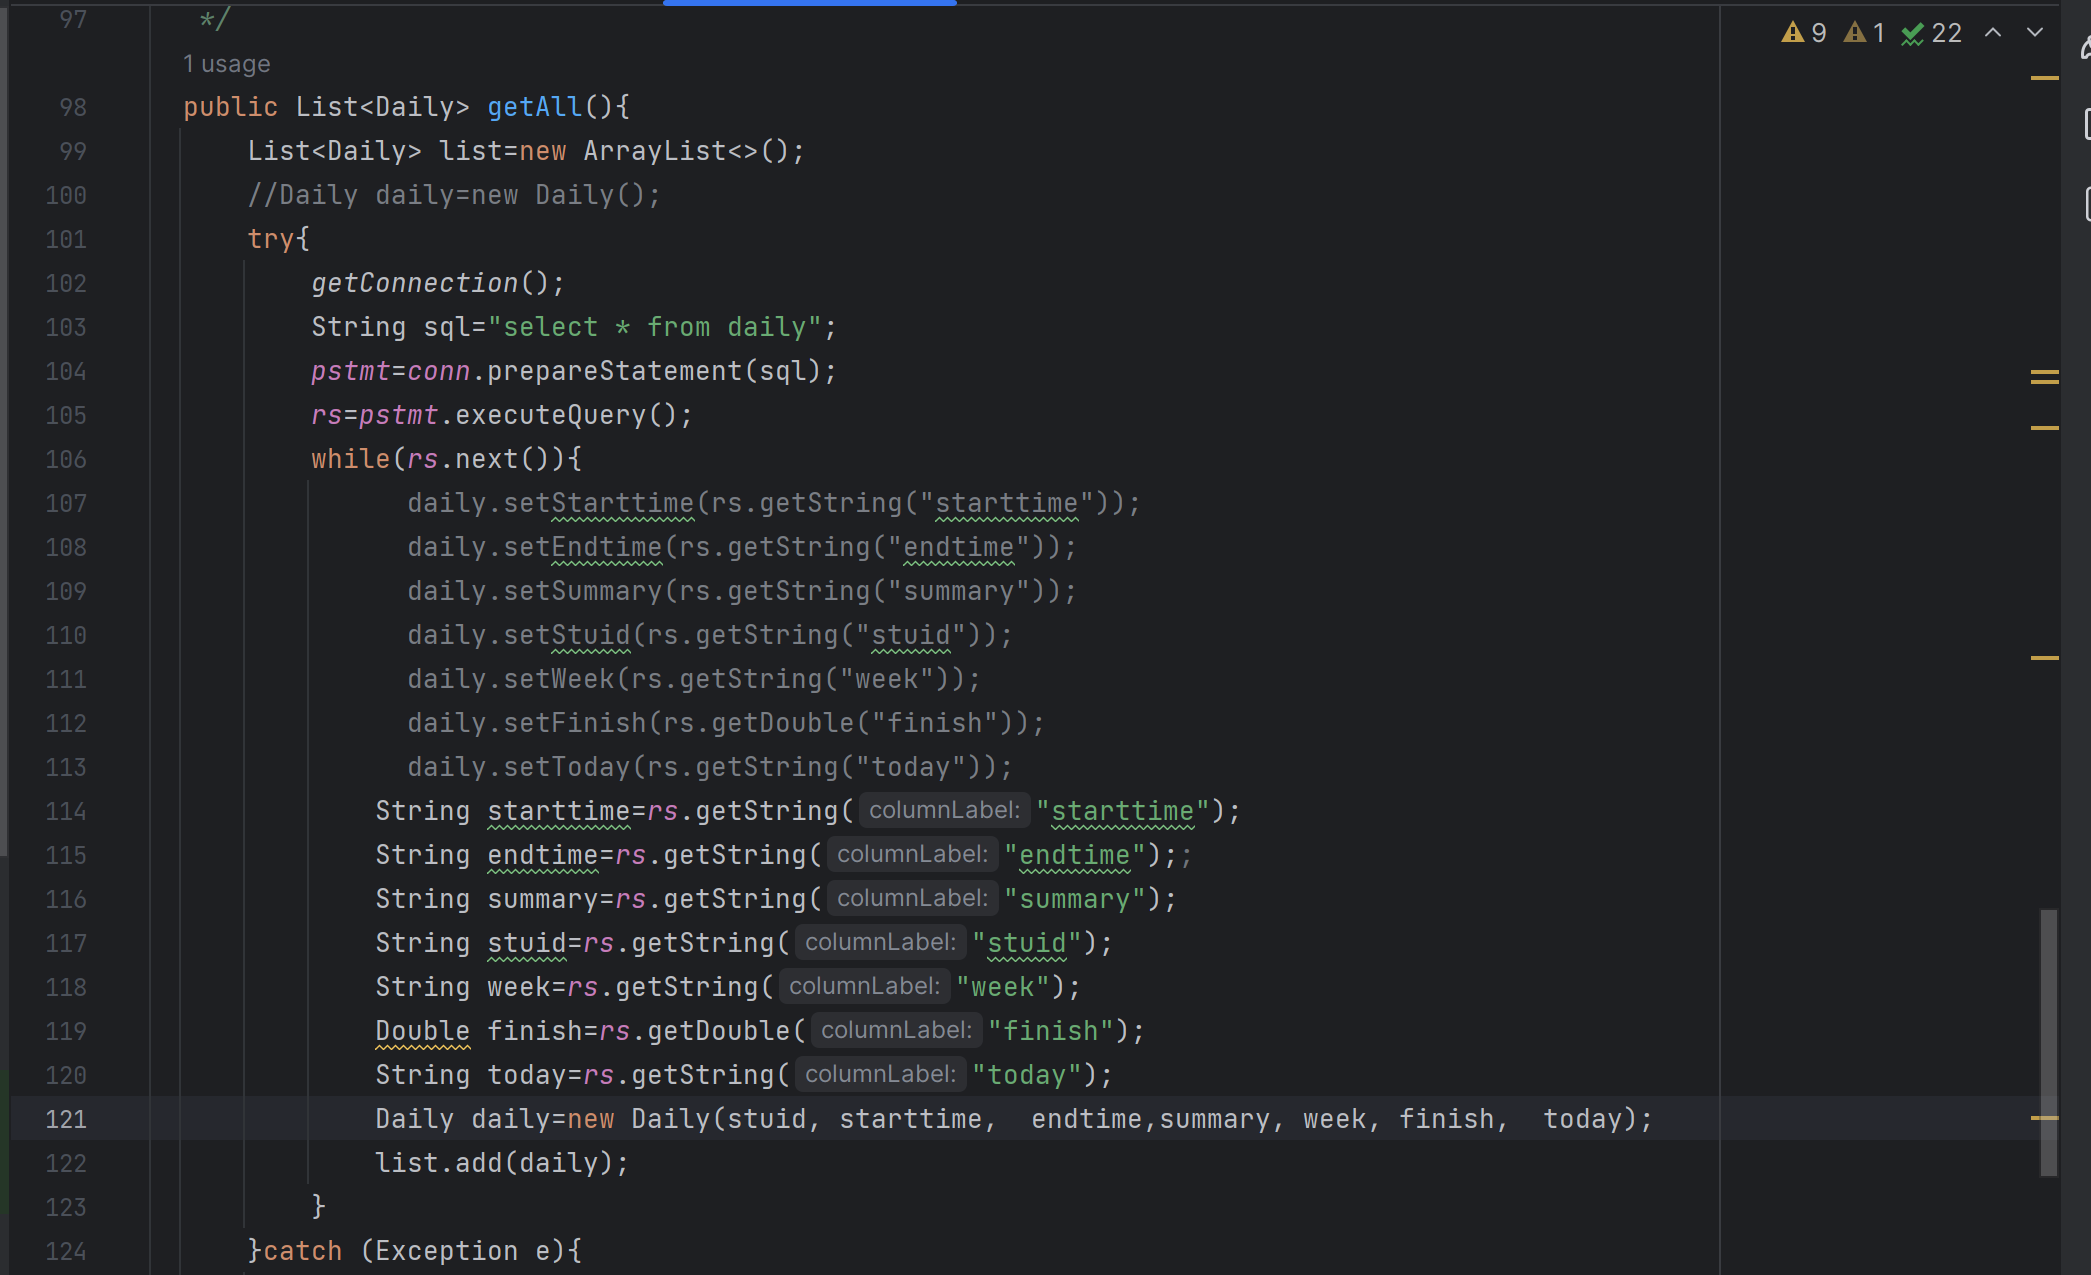Click the second right sidebar tool icon

coord(2086,124)
